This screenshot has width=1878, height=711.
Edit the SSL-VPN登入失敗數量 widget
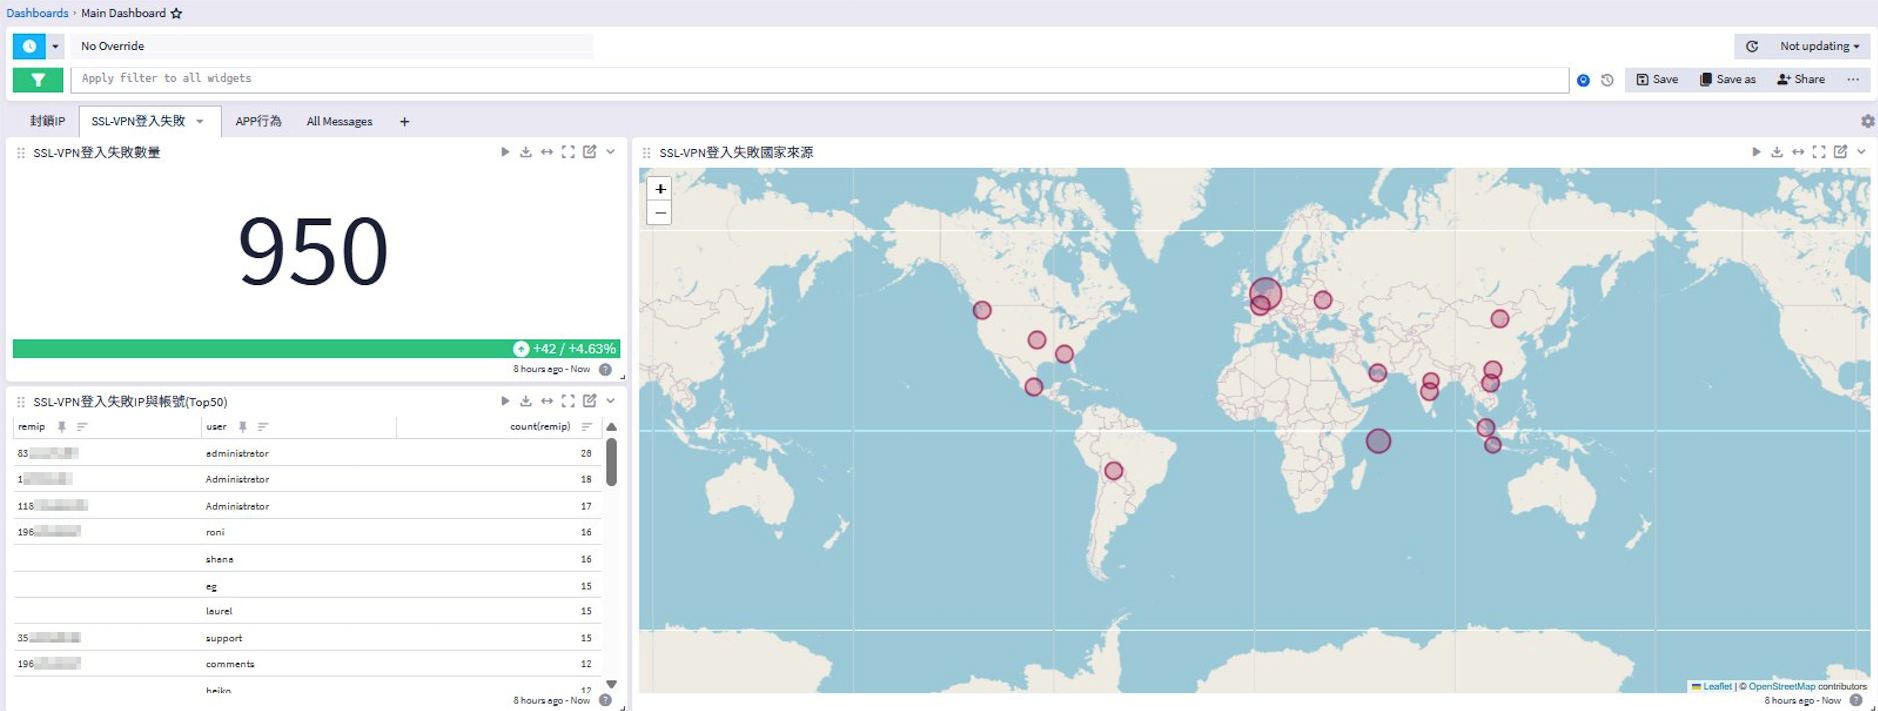tap(590, 152)
